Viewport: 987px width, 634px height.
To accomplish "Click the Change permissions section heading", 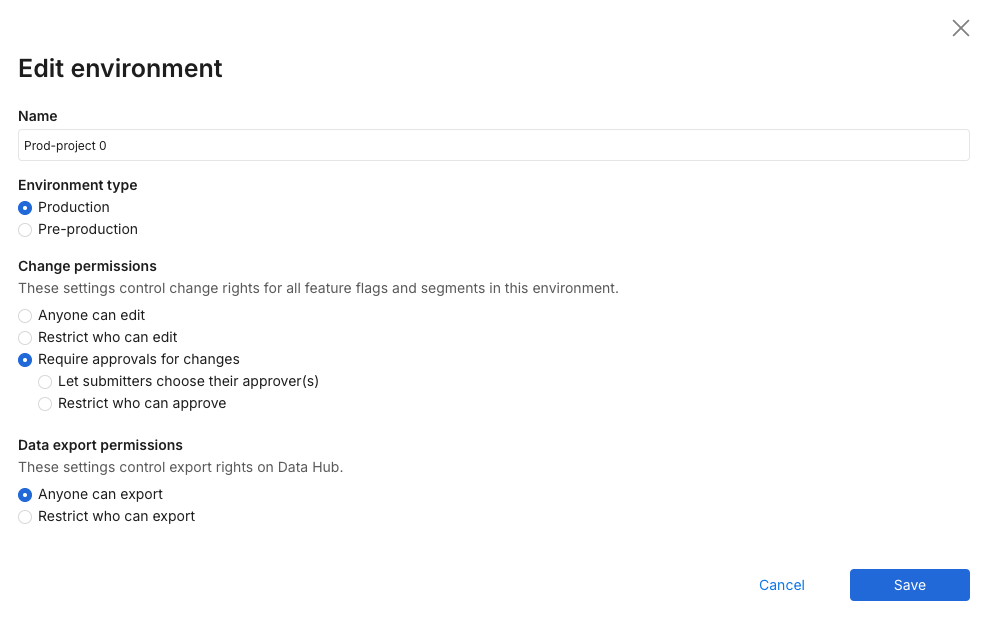I will click(88, 266).
